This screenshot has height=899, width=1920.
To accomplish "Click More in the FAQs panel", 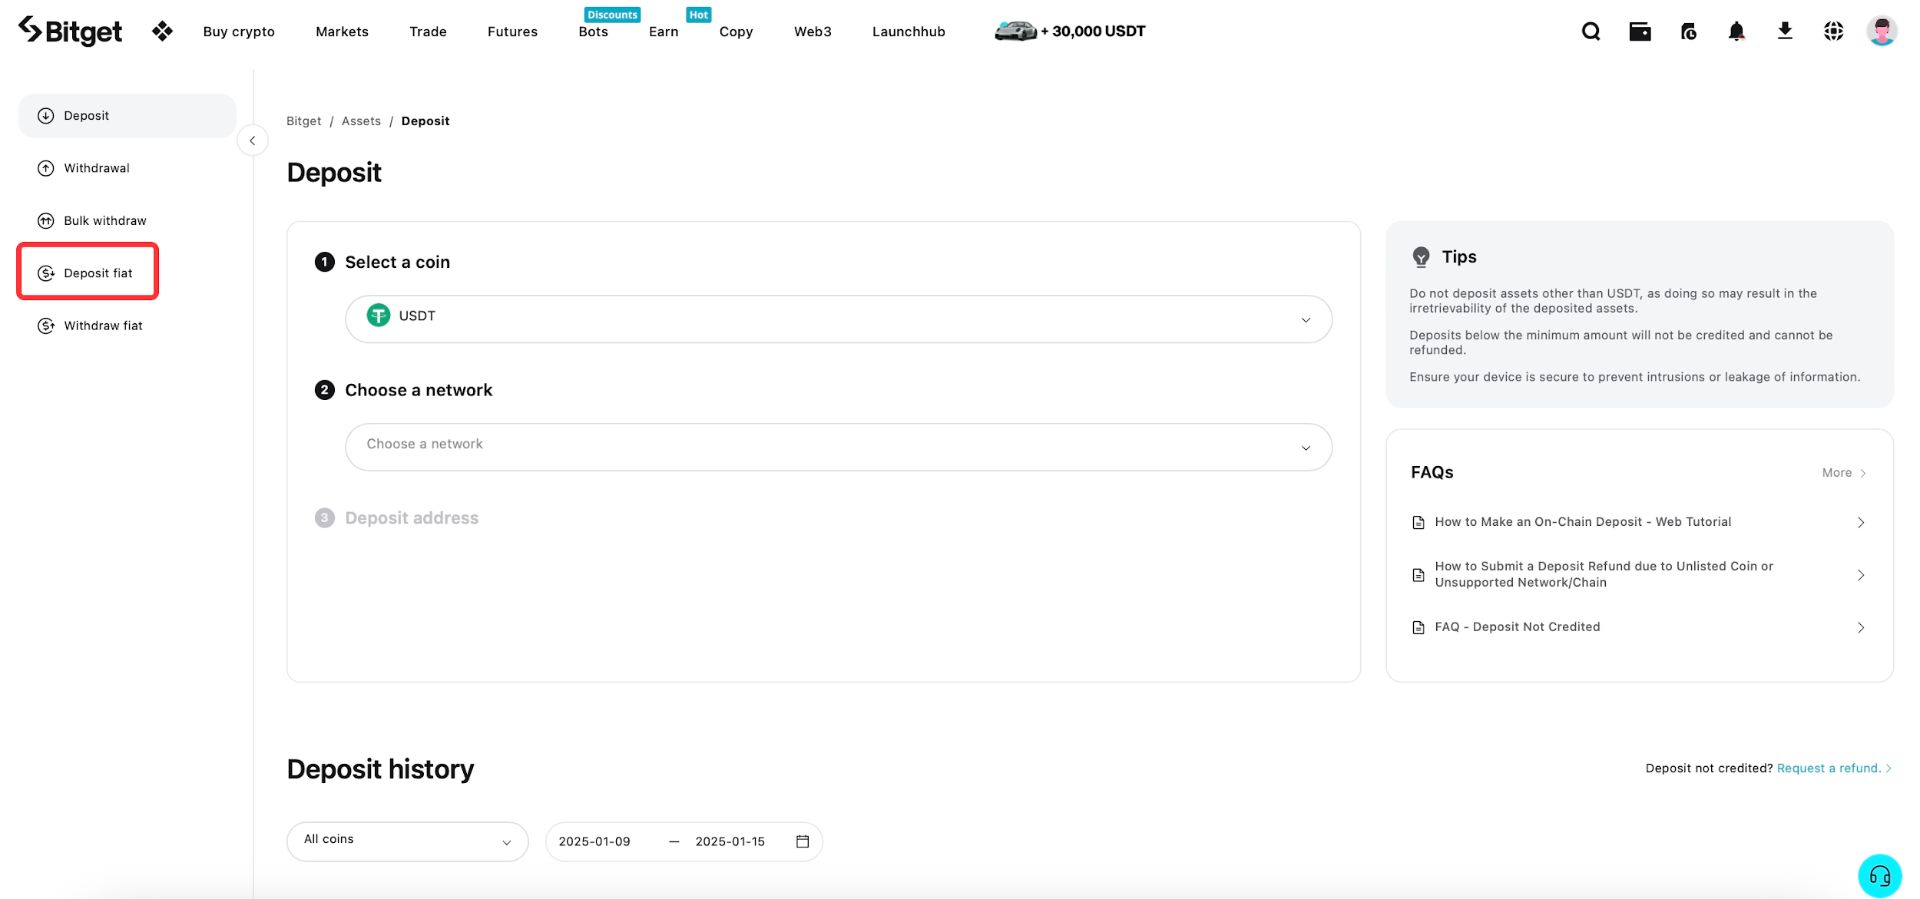I will pyautogui.click(x=1844, y=473).
